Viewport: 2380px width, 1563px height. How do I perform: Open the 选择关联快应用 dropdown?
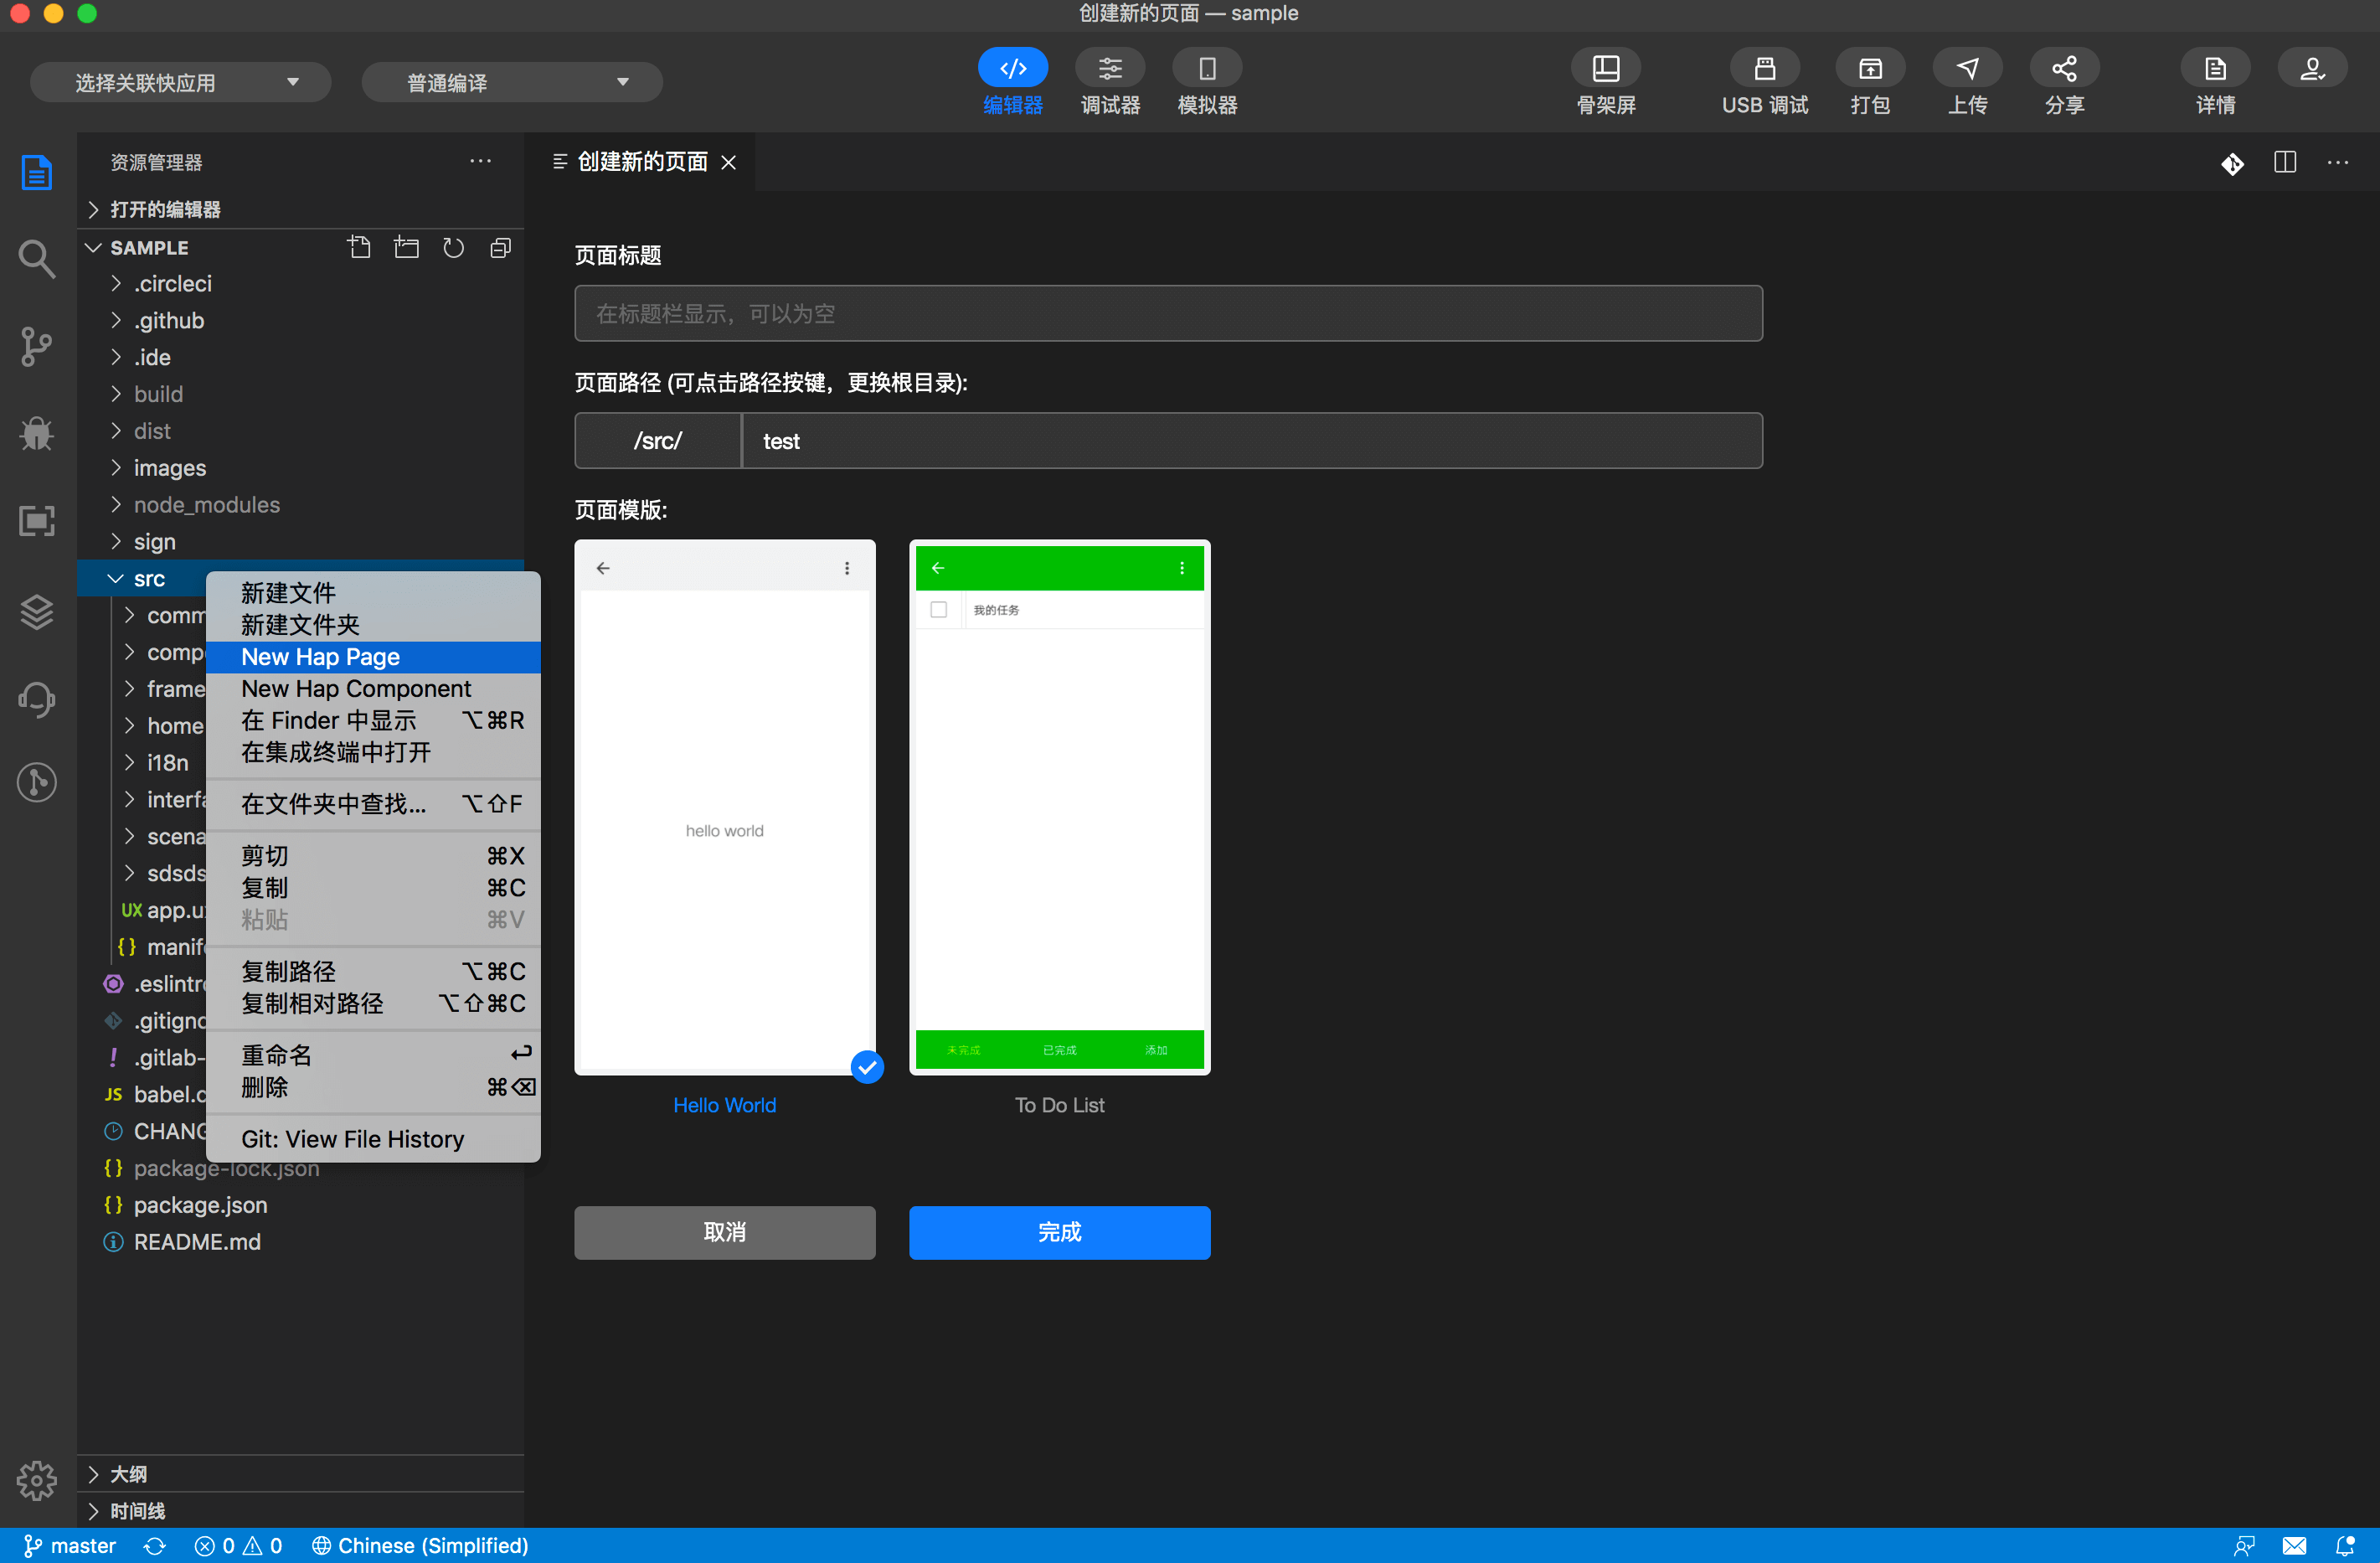click(181, 82)
